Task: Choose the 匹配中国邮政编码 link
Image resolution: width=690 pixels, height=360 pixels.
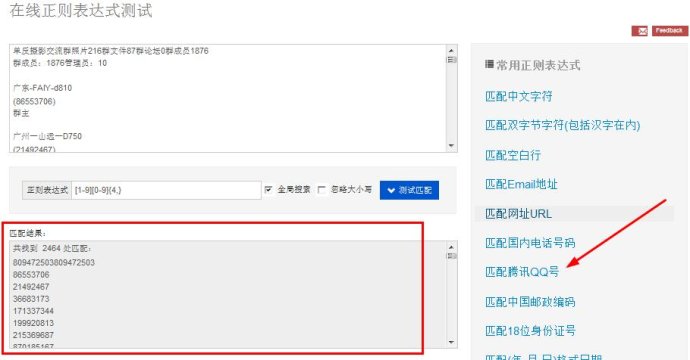Action: click(530, 302)
